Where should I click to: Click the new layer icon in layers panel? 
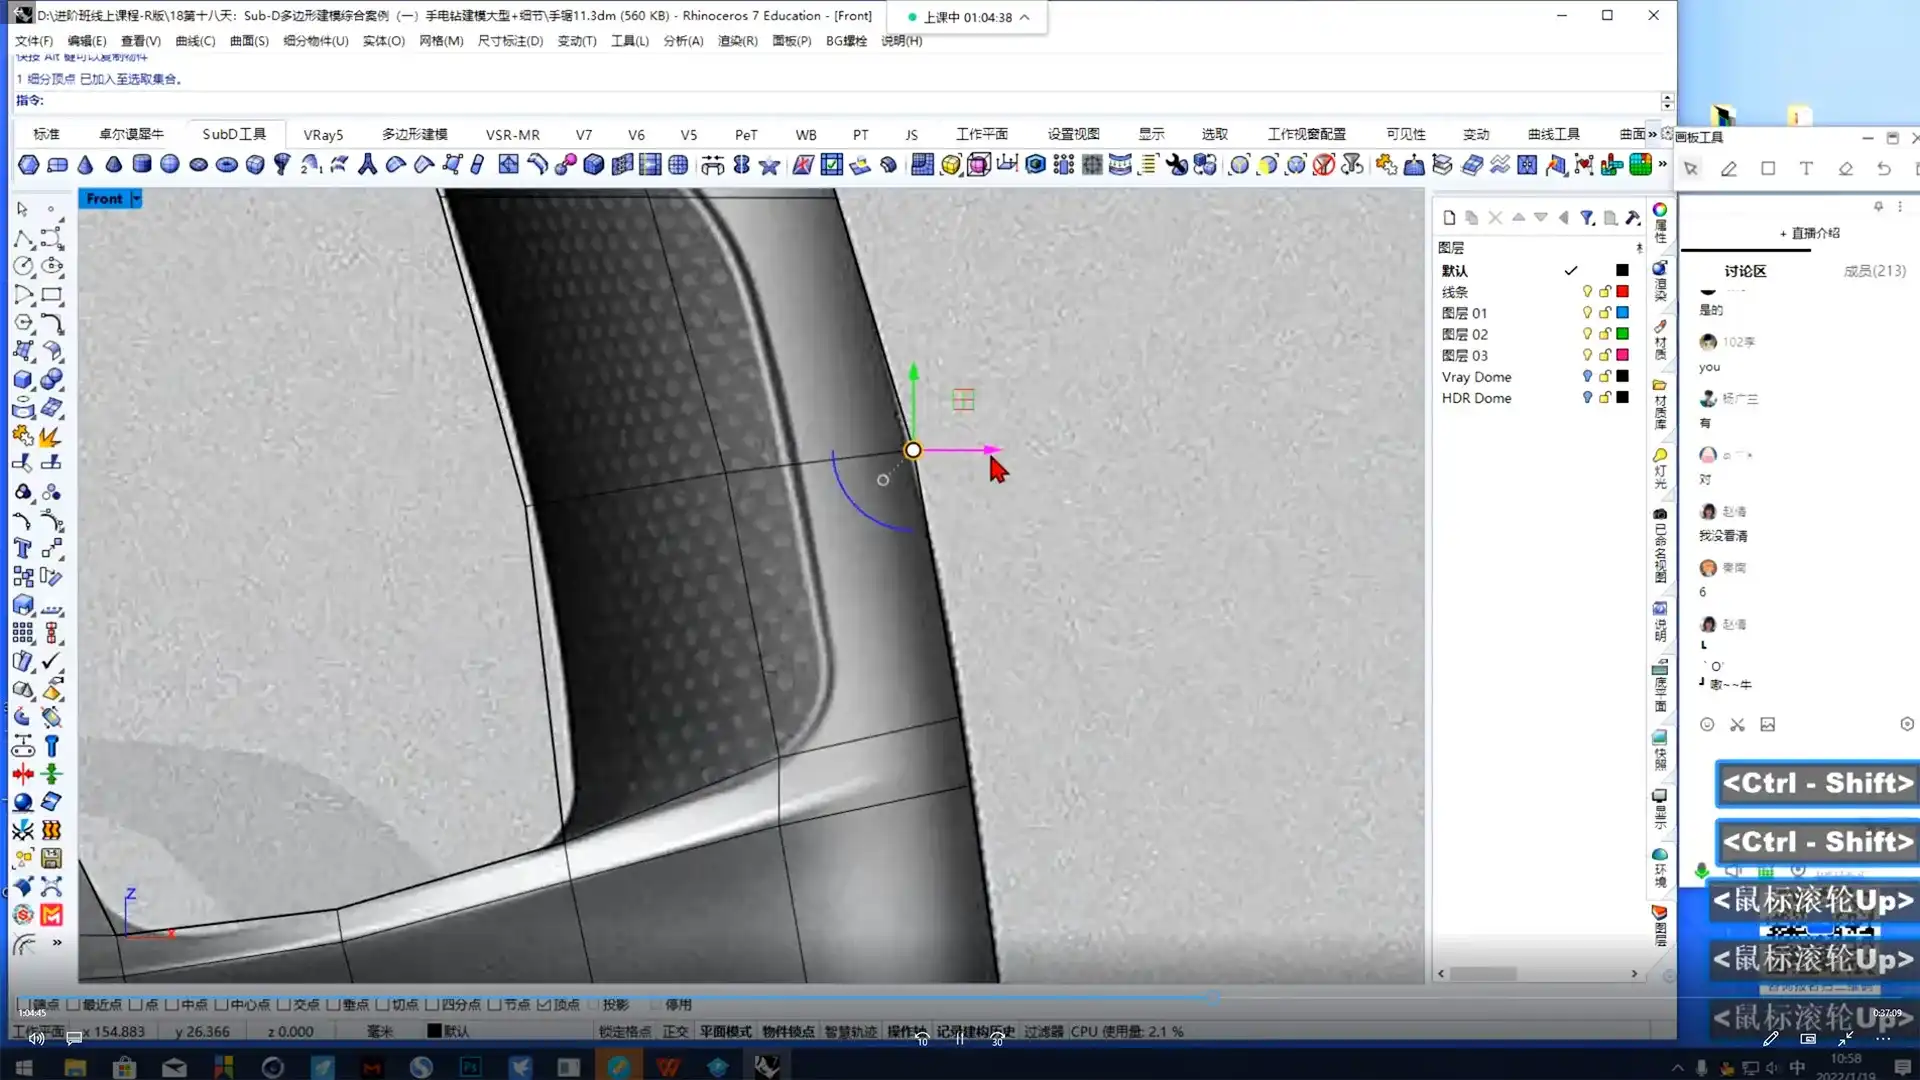1449,217
